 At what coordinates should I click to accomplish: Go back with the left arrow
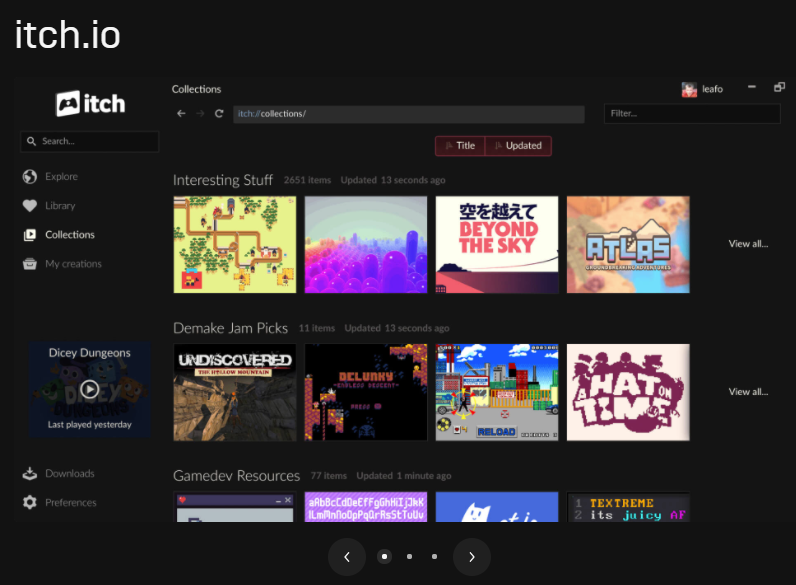(181, 114)
